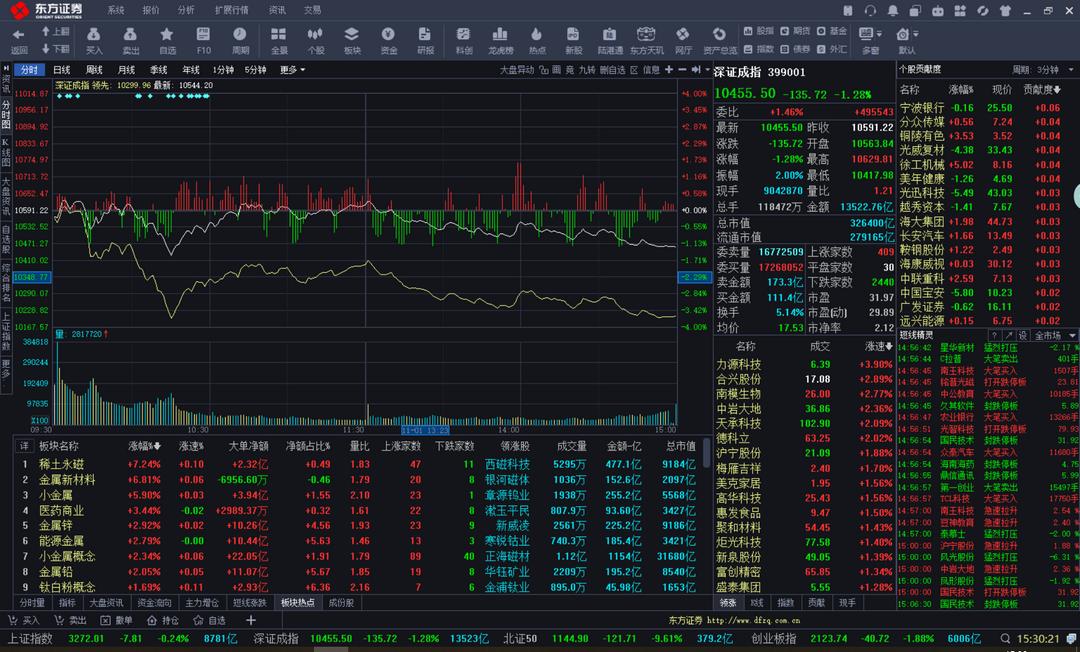
Task: Click the 持仓 holdings button
Action: 163,620
